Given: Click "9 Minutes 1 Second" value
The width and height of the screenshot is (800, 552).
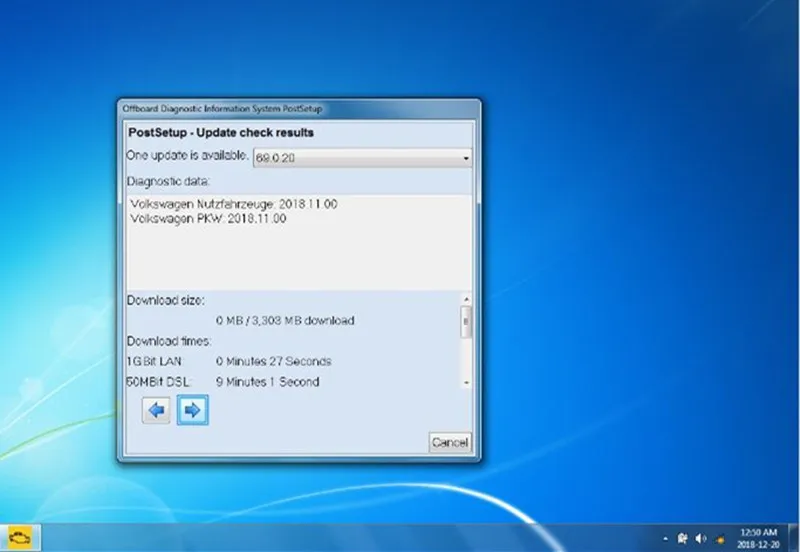Looking at the screenshot, I should [267, 382].
